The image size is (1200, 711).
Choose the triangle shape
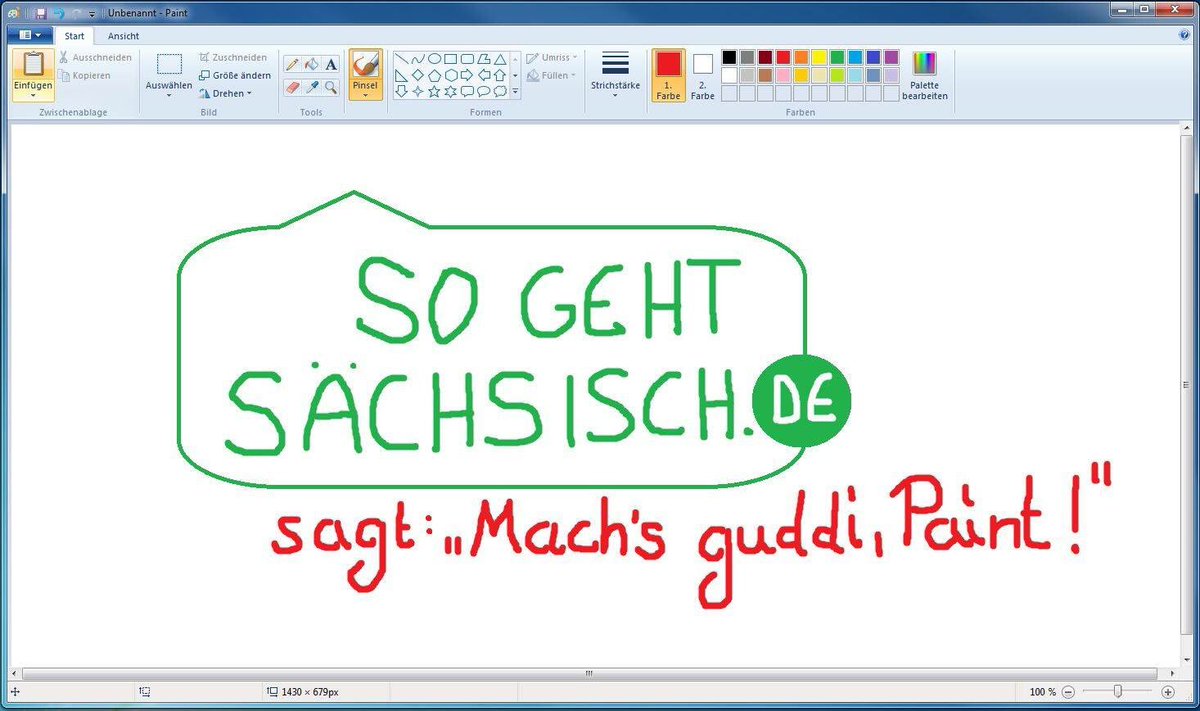pyautogui.click(x=499, y=59)
